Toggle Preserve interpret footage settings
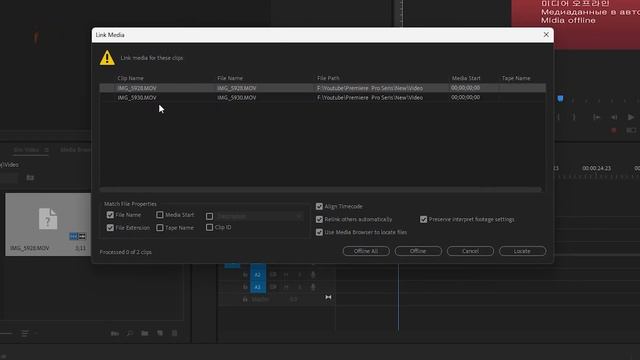 (x=423, y=219)
